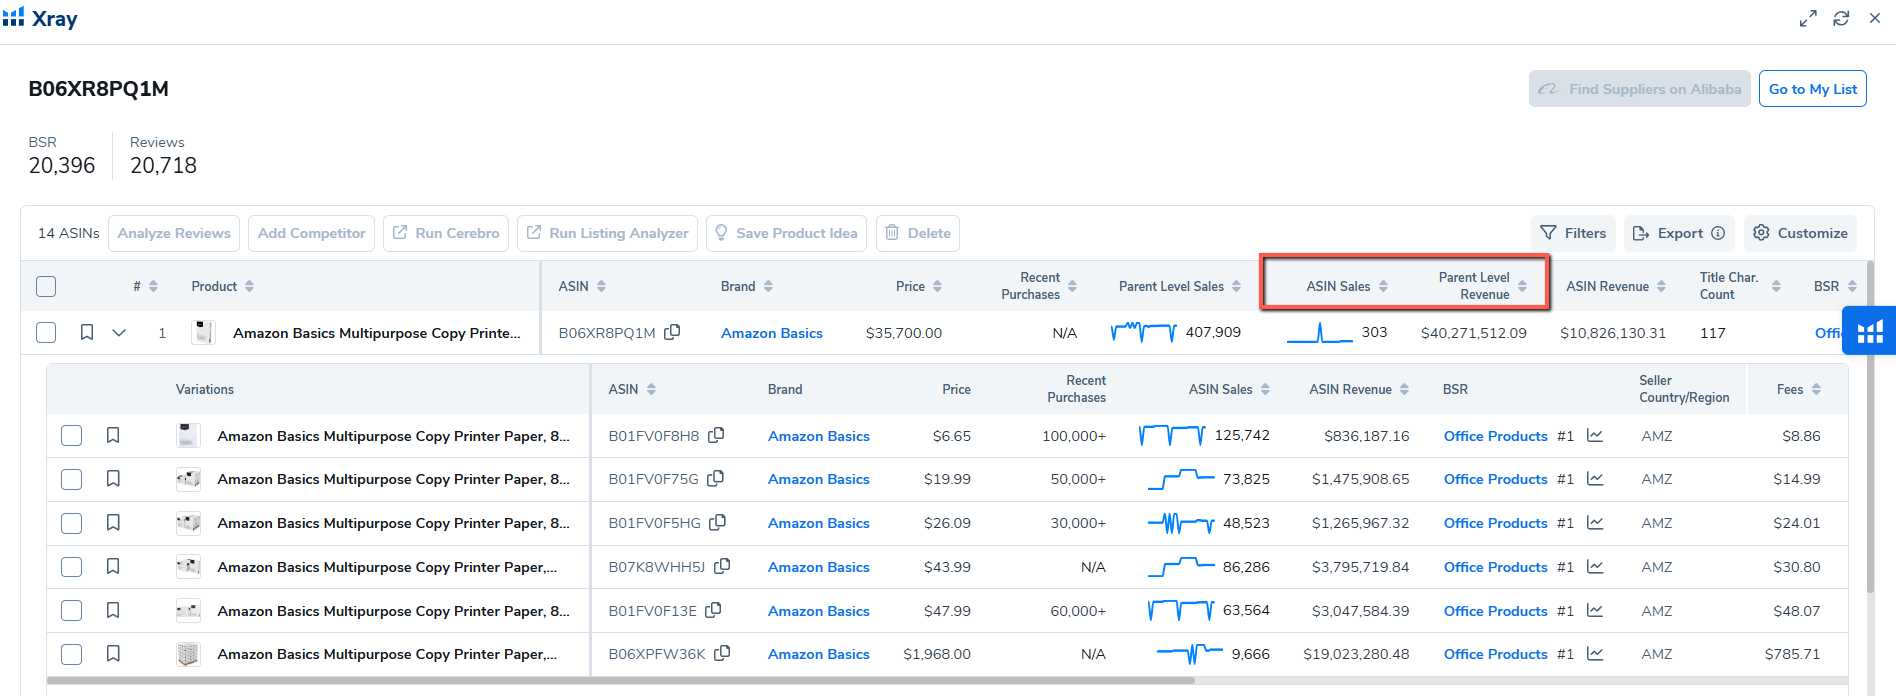Screen dimensions: 1896x696
Task: Open Office Products link for B06XPFW36K
Action: click(1495, 654)
